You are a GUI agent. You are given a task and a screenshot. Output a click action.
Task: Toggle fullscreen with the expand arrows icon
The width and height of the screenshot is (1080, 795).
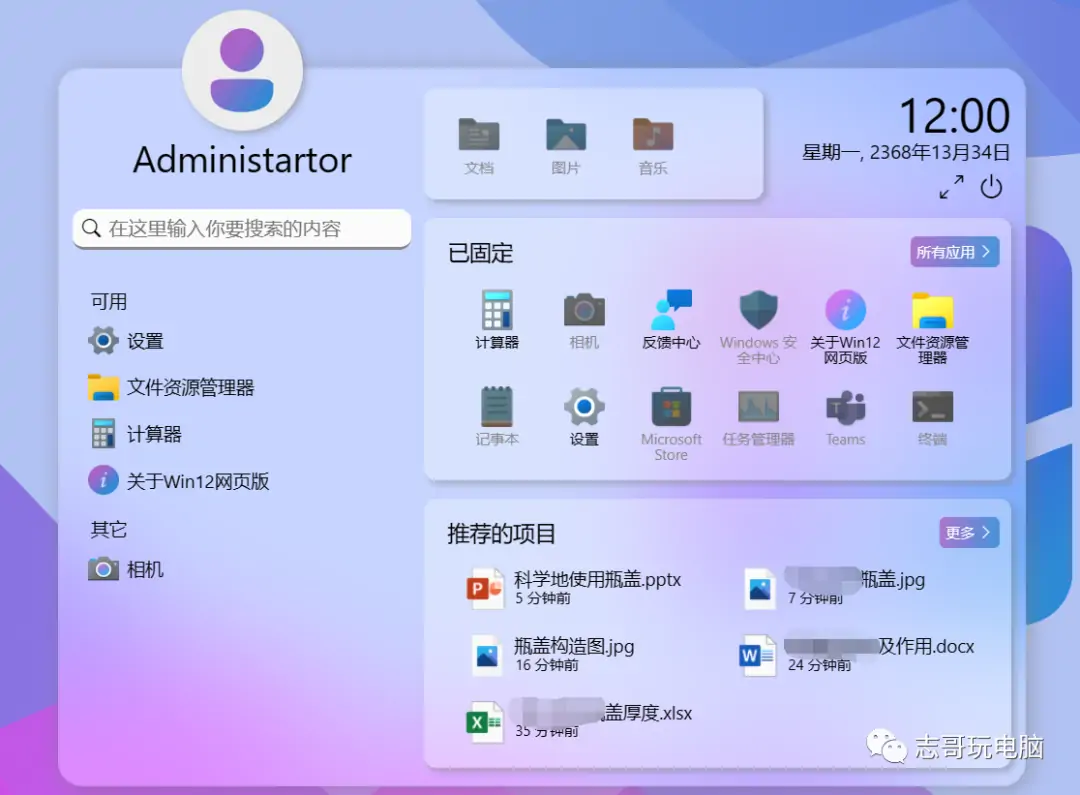(951, 187)
